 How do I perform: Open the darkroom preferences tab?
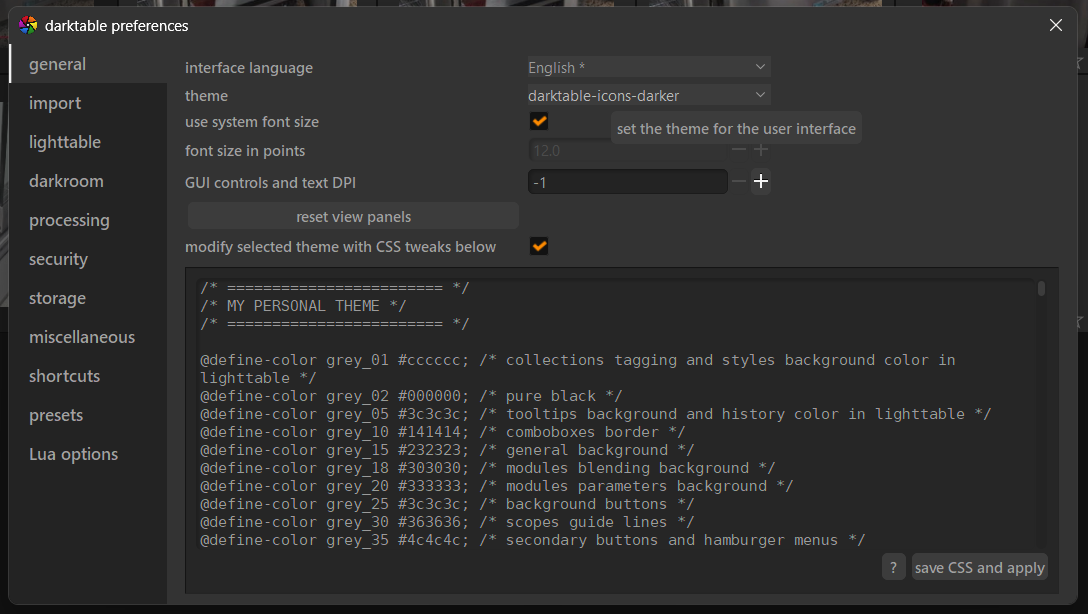[89, 180]
